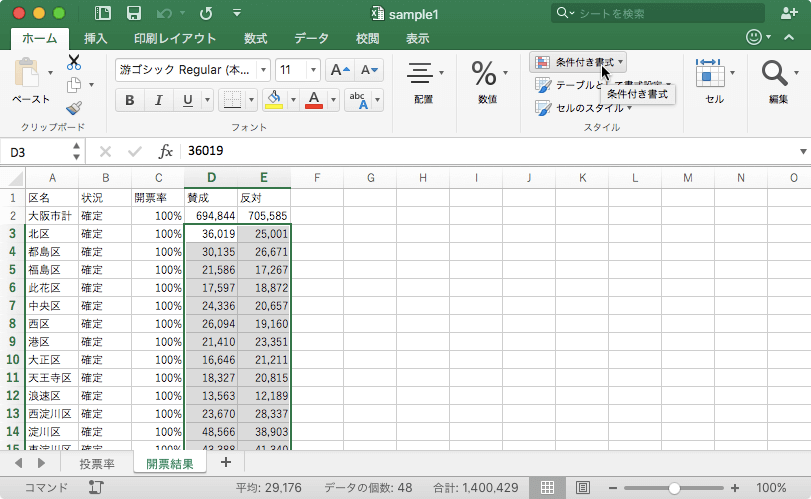
Task: Switch to the データ ribbon tab
Action: pos(311,38)
